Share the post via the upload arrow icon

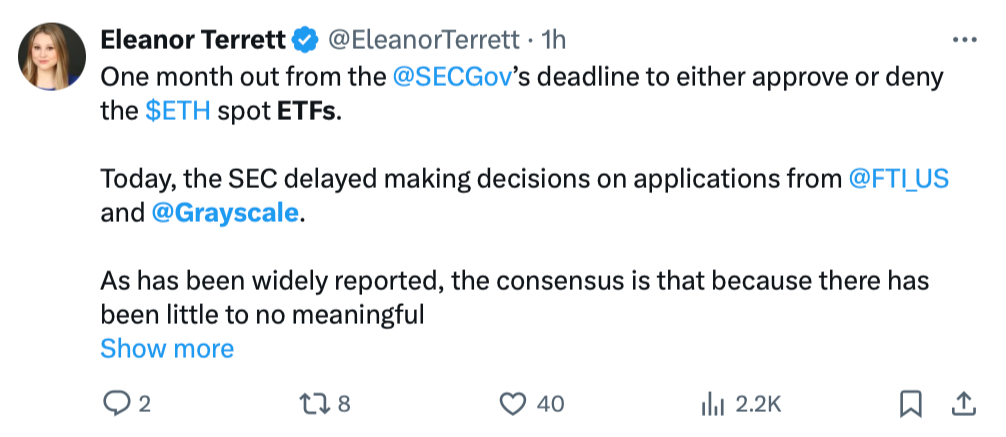(964, 403)
